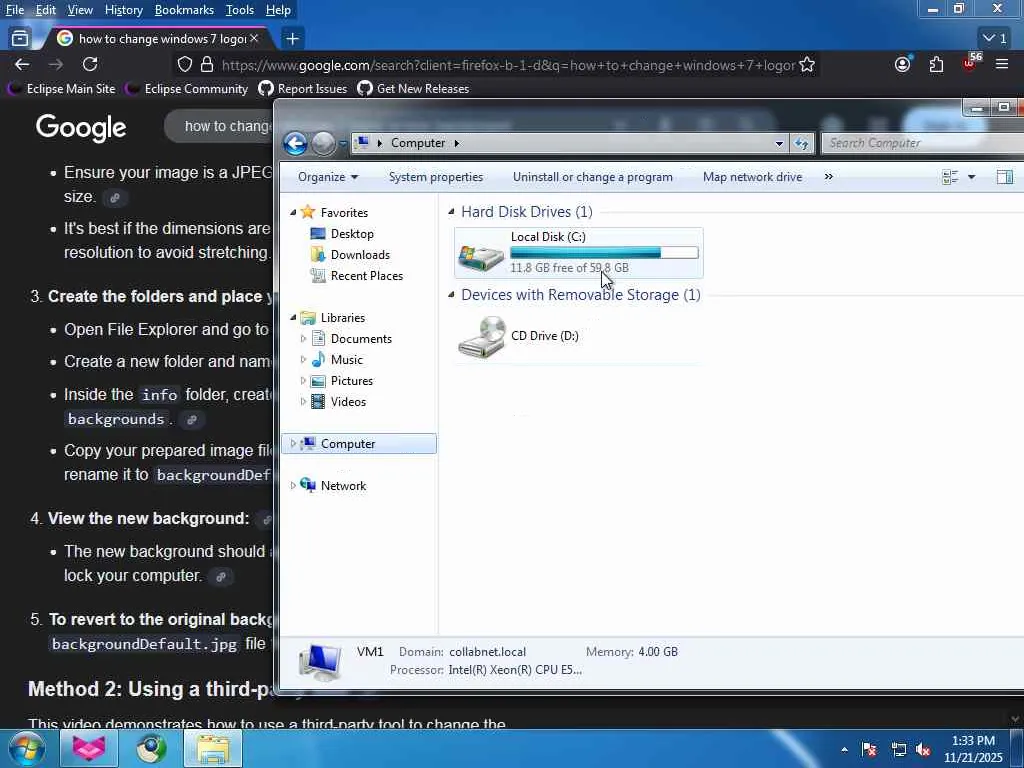This screenshot has height=768, width=1024.
Task: Collapse the Hard Disk Drives group
Action: click(x=451, y=212)
